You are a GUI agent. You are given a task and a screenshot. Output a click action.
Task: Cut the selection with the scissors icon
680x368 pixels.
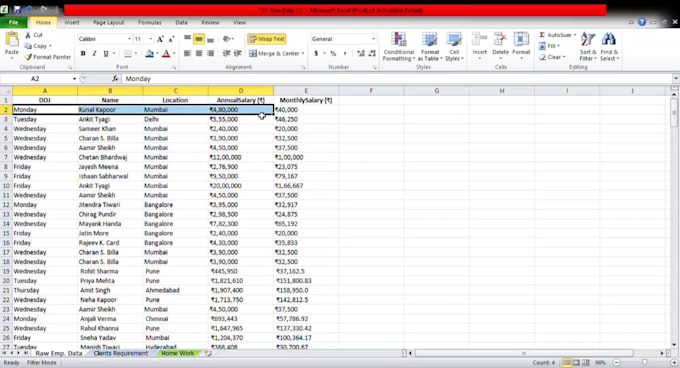coord(29,35)
